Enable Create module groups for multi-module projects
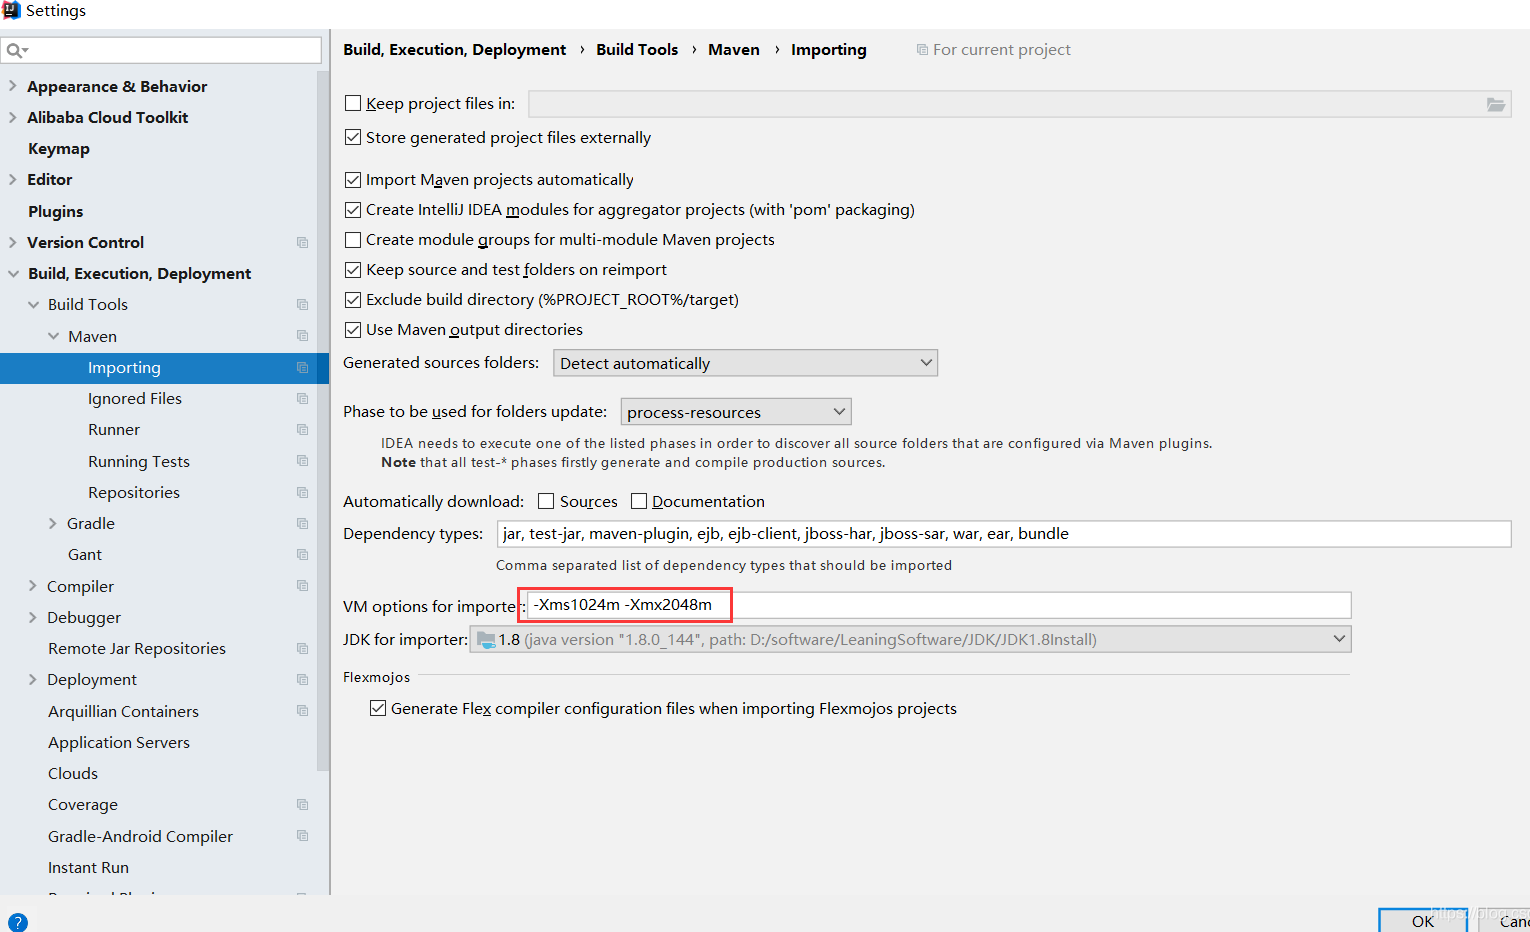Image resolution: width=1530 pixels, height=932 pixels. tap(353, 240)
